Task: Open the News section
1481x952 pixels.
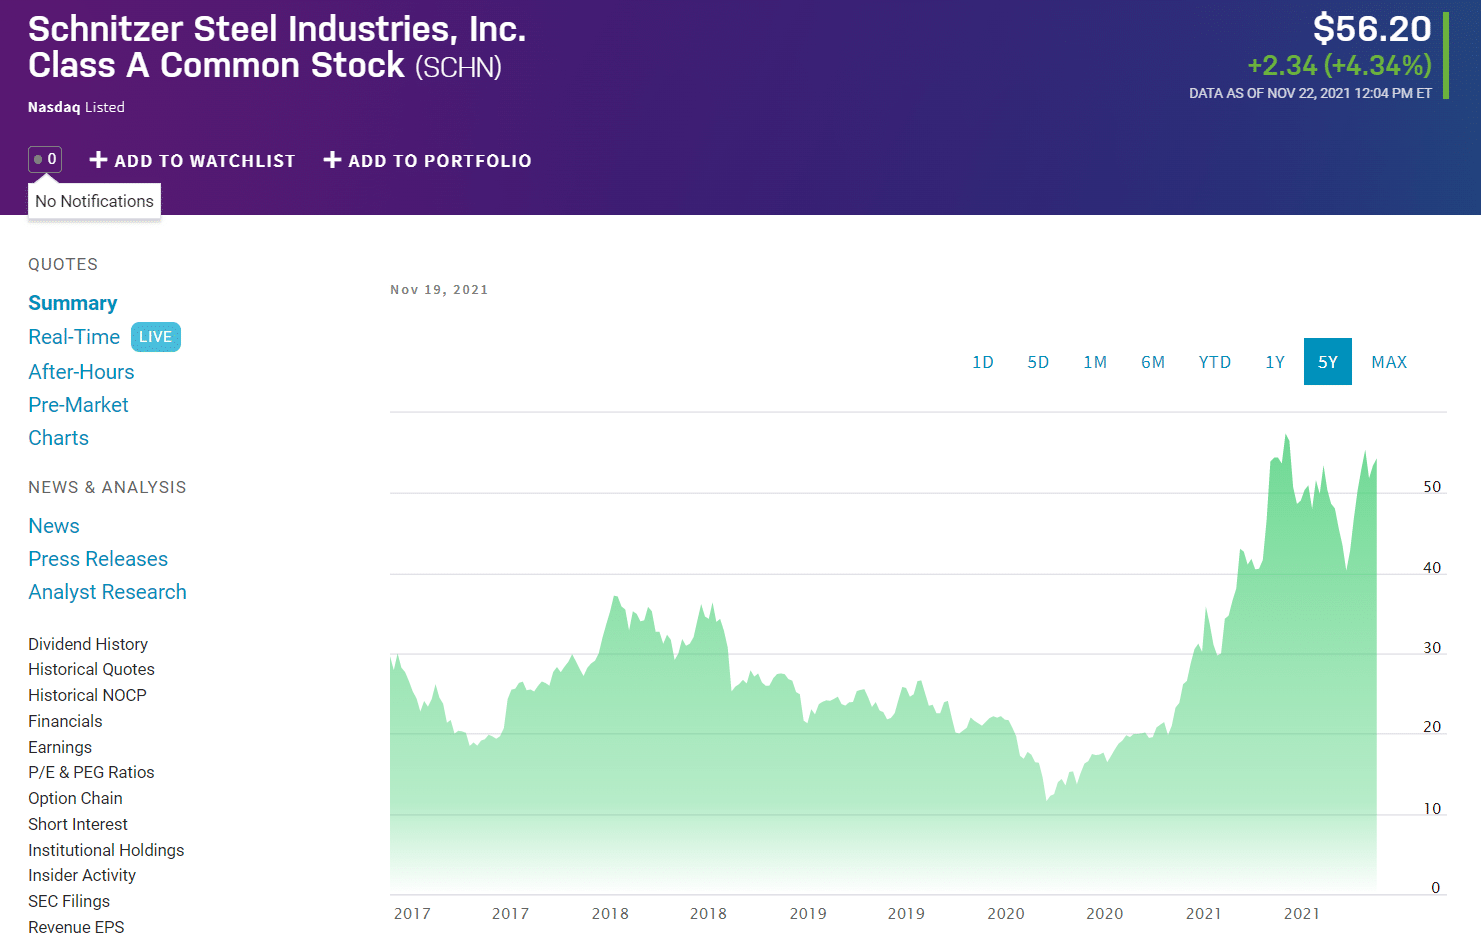Action: coord(54,526)
